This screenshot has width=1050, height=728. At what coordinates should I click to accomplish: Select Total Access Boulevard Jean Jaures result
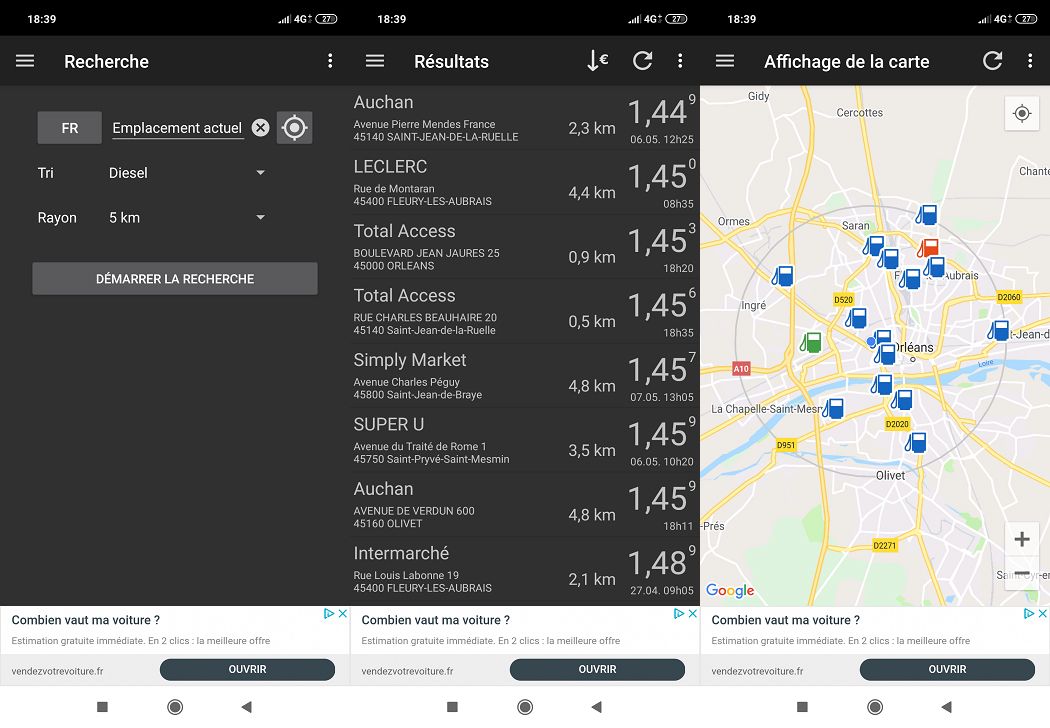pos(525,247)
